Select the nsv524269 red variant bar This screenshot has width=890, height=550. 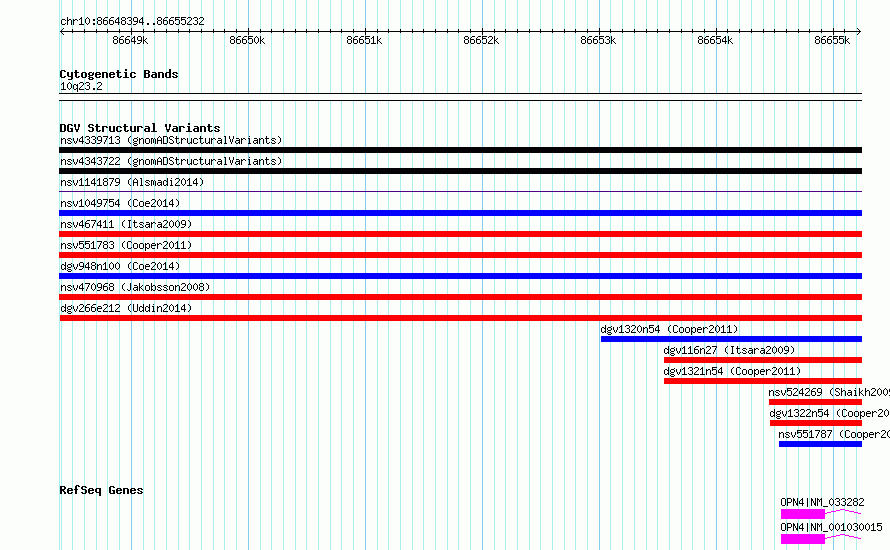(815, 402)
